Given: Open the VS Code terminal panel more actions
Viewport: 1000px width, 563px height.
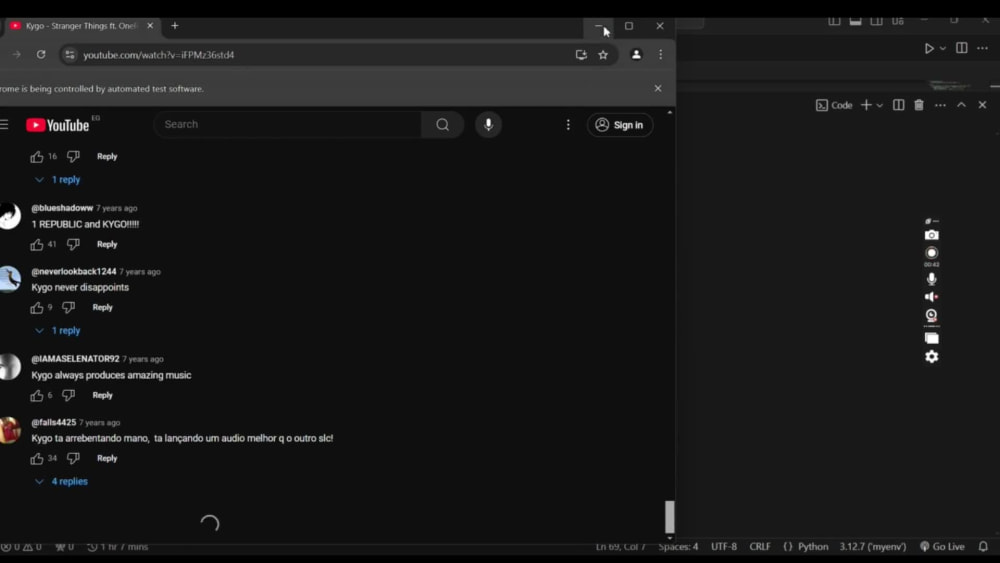Looking at the screenshot, I should coord(940,105).
